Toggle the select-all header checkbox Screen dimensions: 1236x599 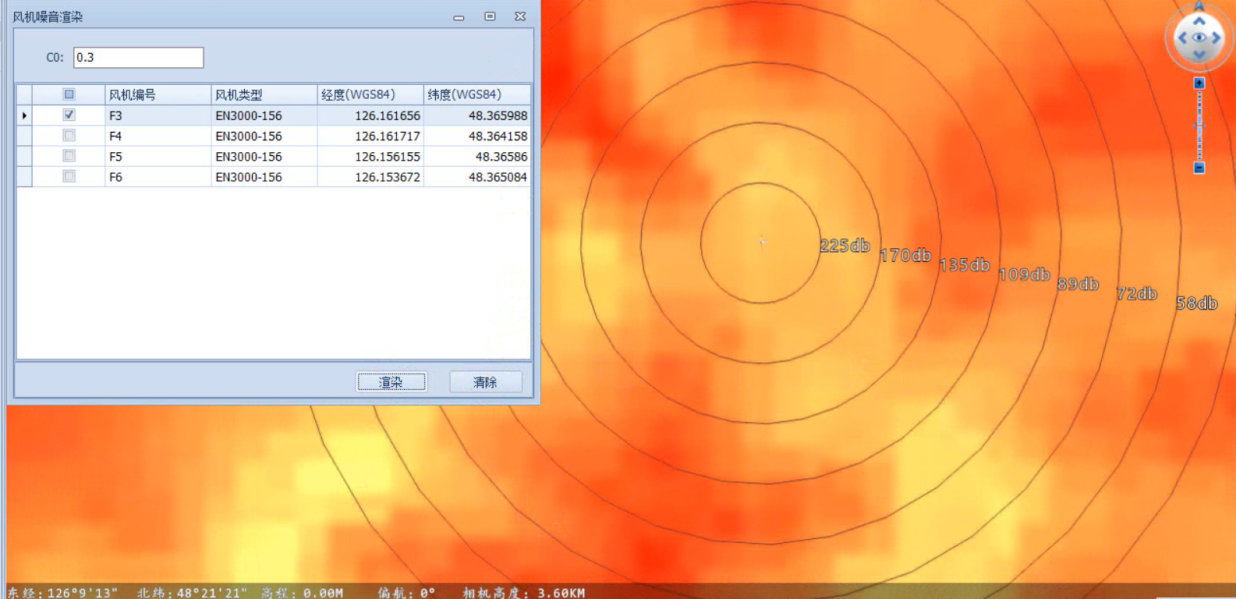tap(69, 95)
